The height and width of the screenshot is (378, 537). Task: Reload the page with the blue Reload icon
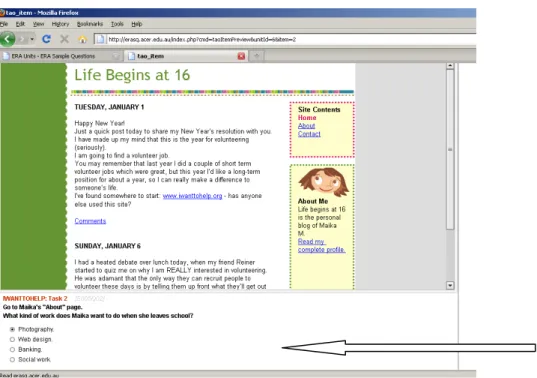coord(46,39)
